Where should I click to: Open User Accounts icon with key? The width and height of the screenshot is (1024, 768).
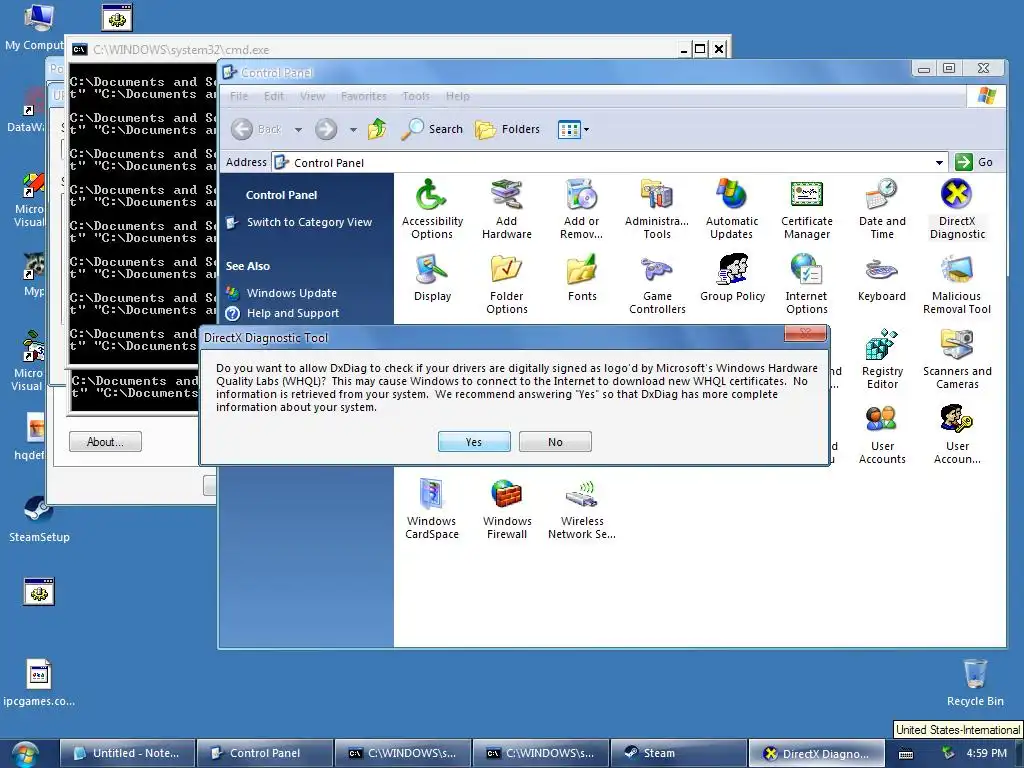957,434
